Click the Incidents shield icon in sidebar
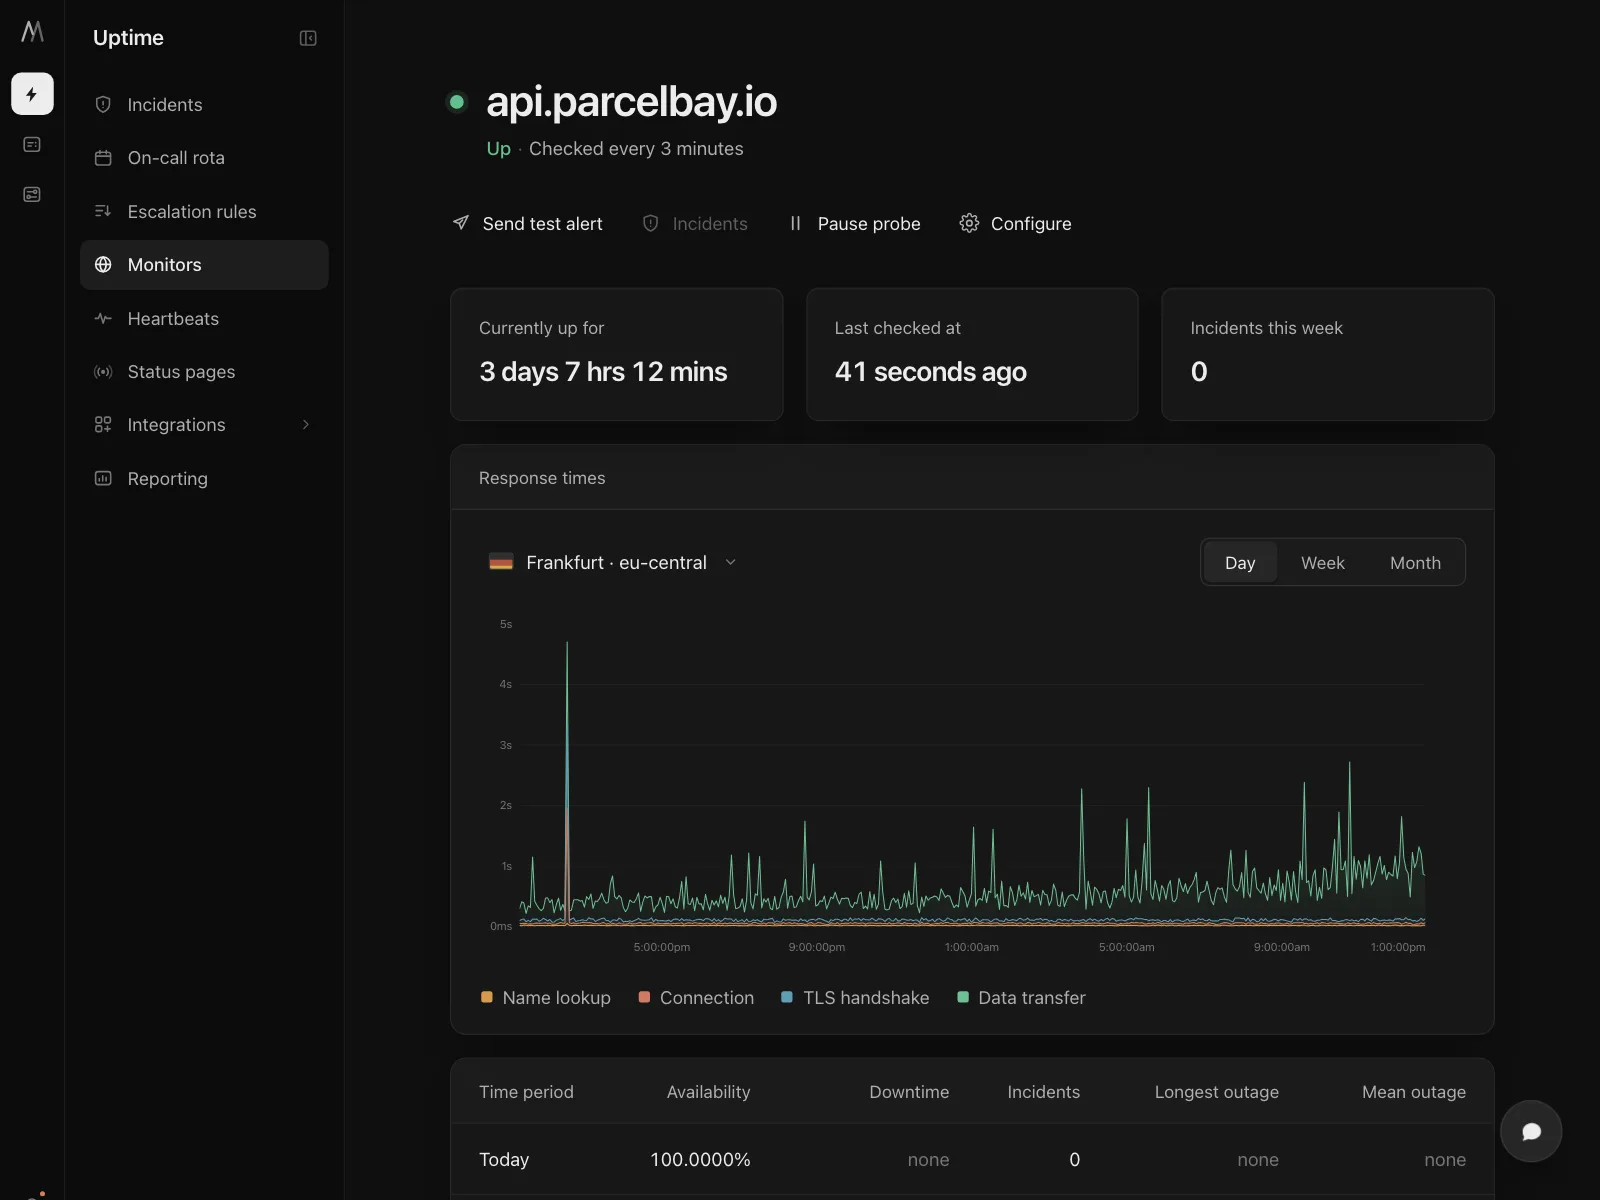The height and width of the screenshot is (1200, 1600). (103, 105)
